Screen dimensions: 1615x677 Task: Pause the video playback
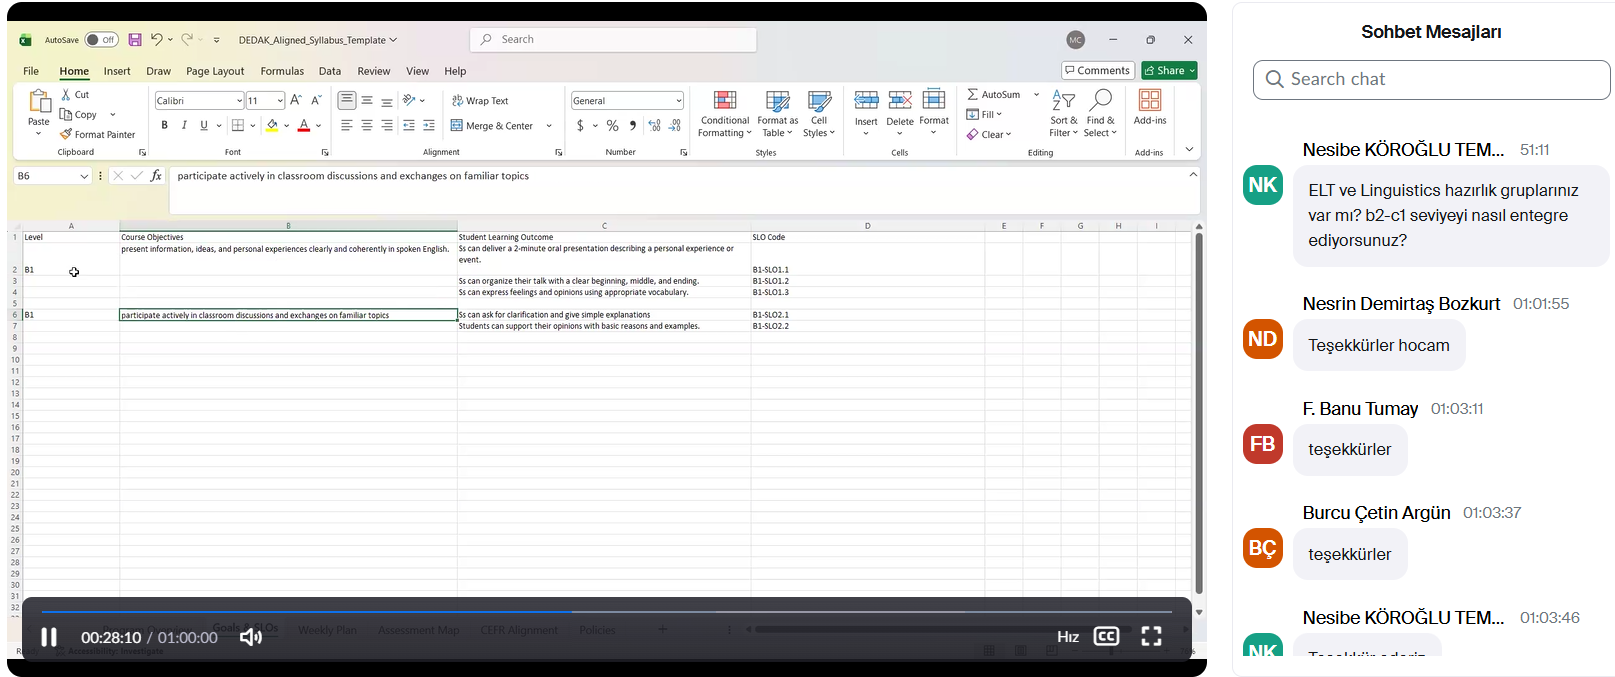coord(48,637)
